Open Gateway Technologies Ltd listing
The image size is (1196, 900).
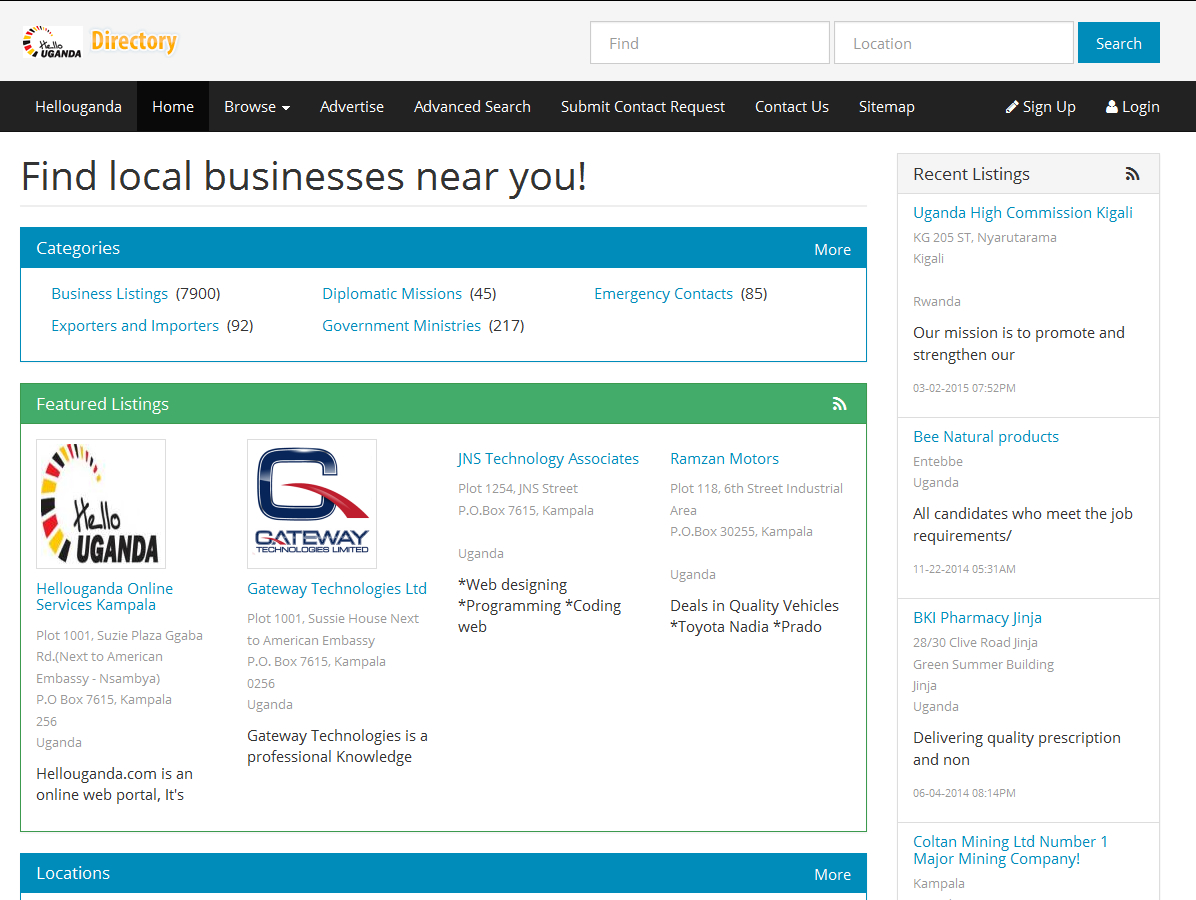coord(337,589)
